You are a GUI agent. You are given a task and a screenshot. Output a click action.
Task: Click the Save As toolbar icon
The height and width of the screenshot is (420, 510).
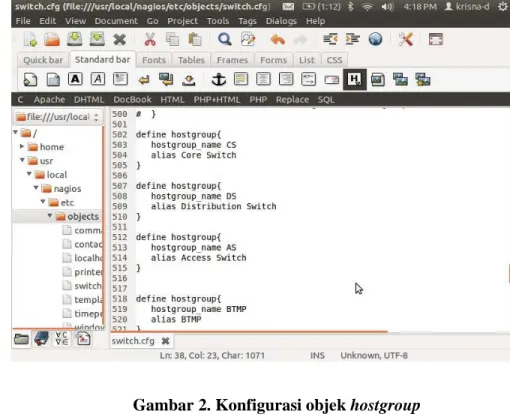click(97, 39)
